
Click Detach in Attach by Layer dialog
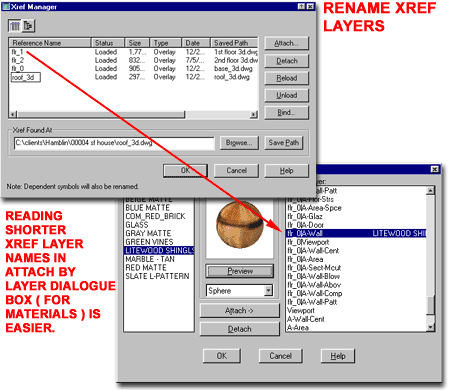(239, 329)
